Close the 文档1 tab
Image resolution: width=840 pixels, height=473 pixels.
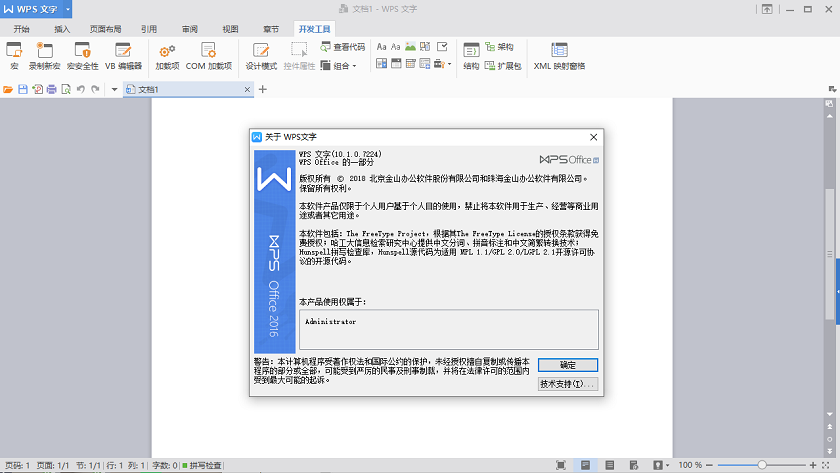coord(247,89)
